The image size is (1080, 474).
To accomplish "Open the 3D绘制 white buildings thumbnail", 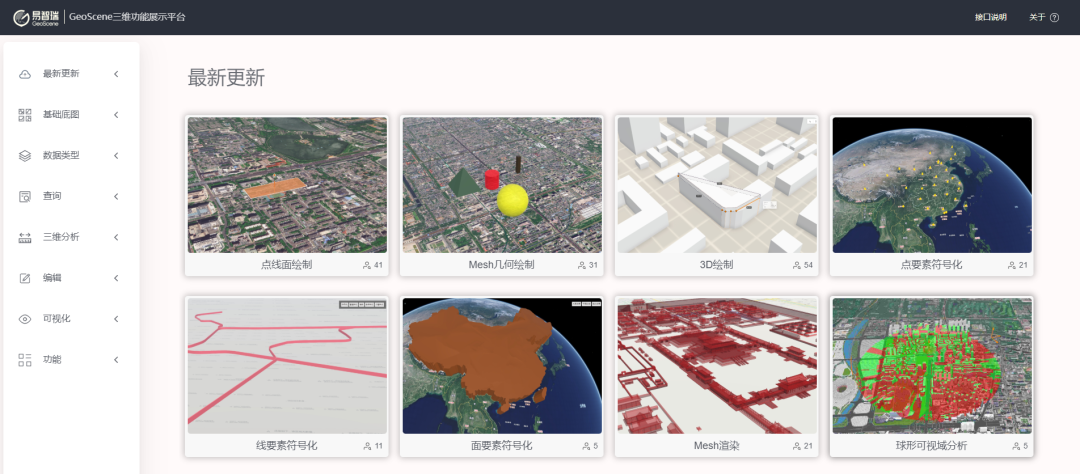I will (717, 185).
